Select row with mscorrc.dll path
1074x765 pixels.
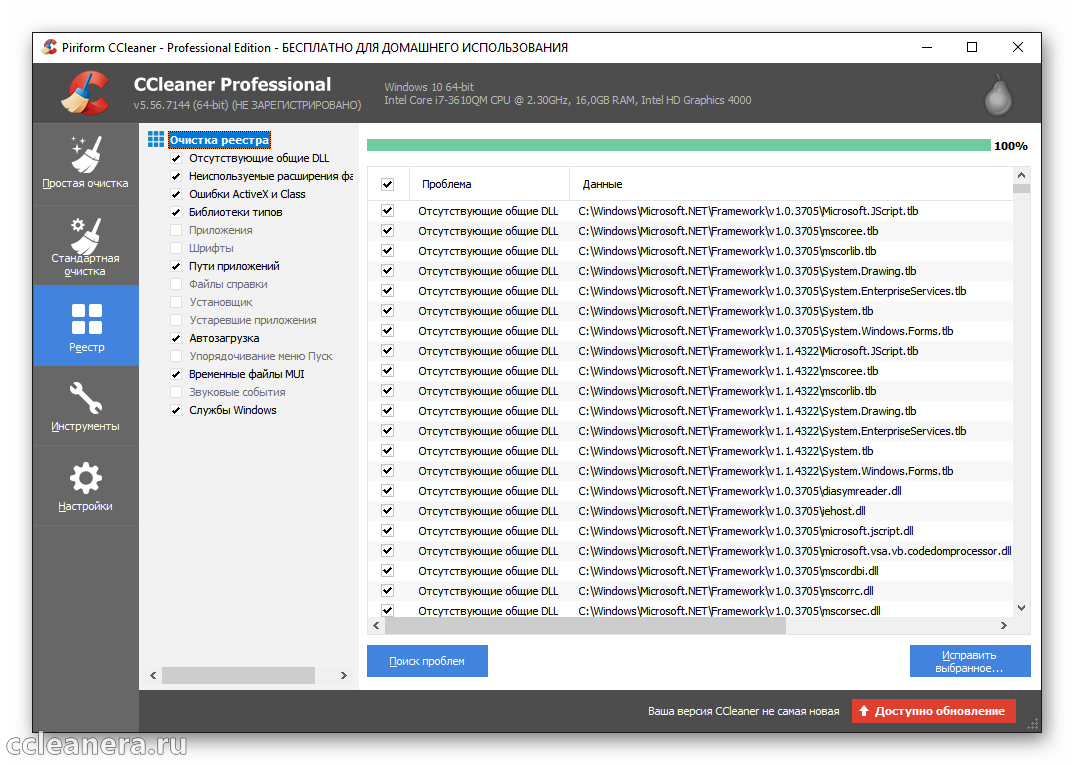click(690, 591)
